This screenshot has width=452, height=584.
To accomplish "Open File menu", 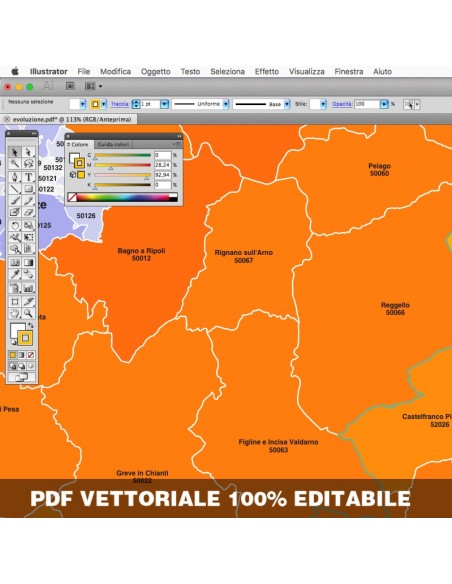I will coord(84,72).
